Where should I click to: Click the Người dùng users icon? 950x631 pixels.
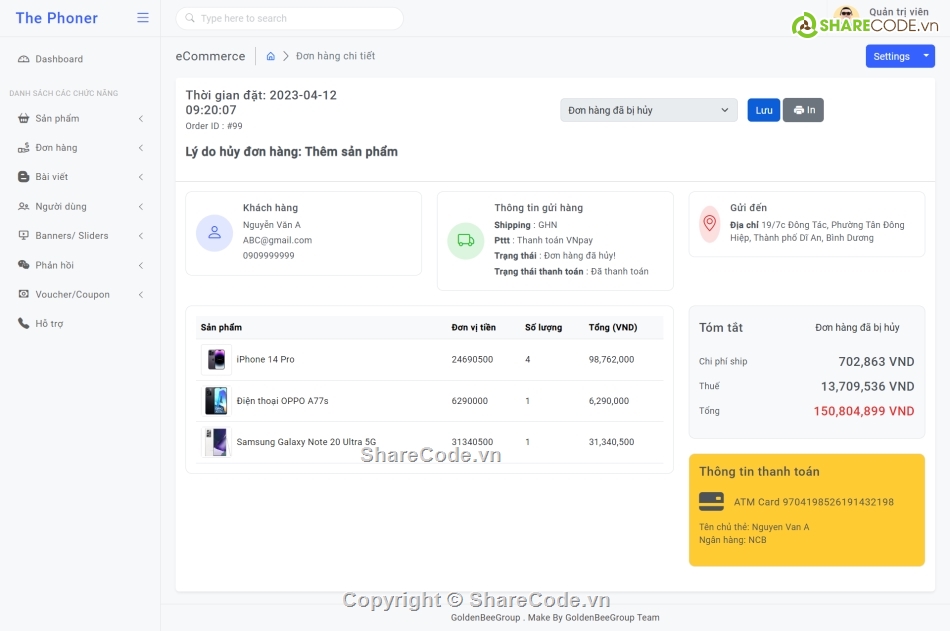point(24,206)
